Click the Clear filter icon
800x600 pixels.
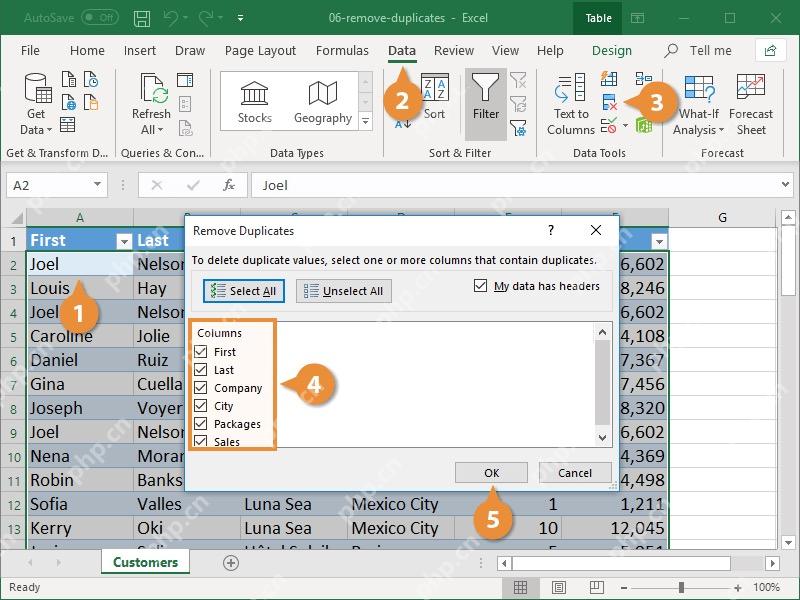pos(518,80)
